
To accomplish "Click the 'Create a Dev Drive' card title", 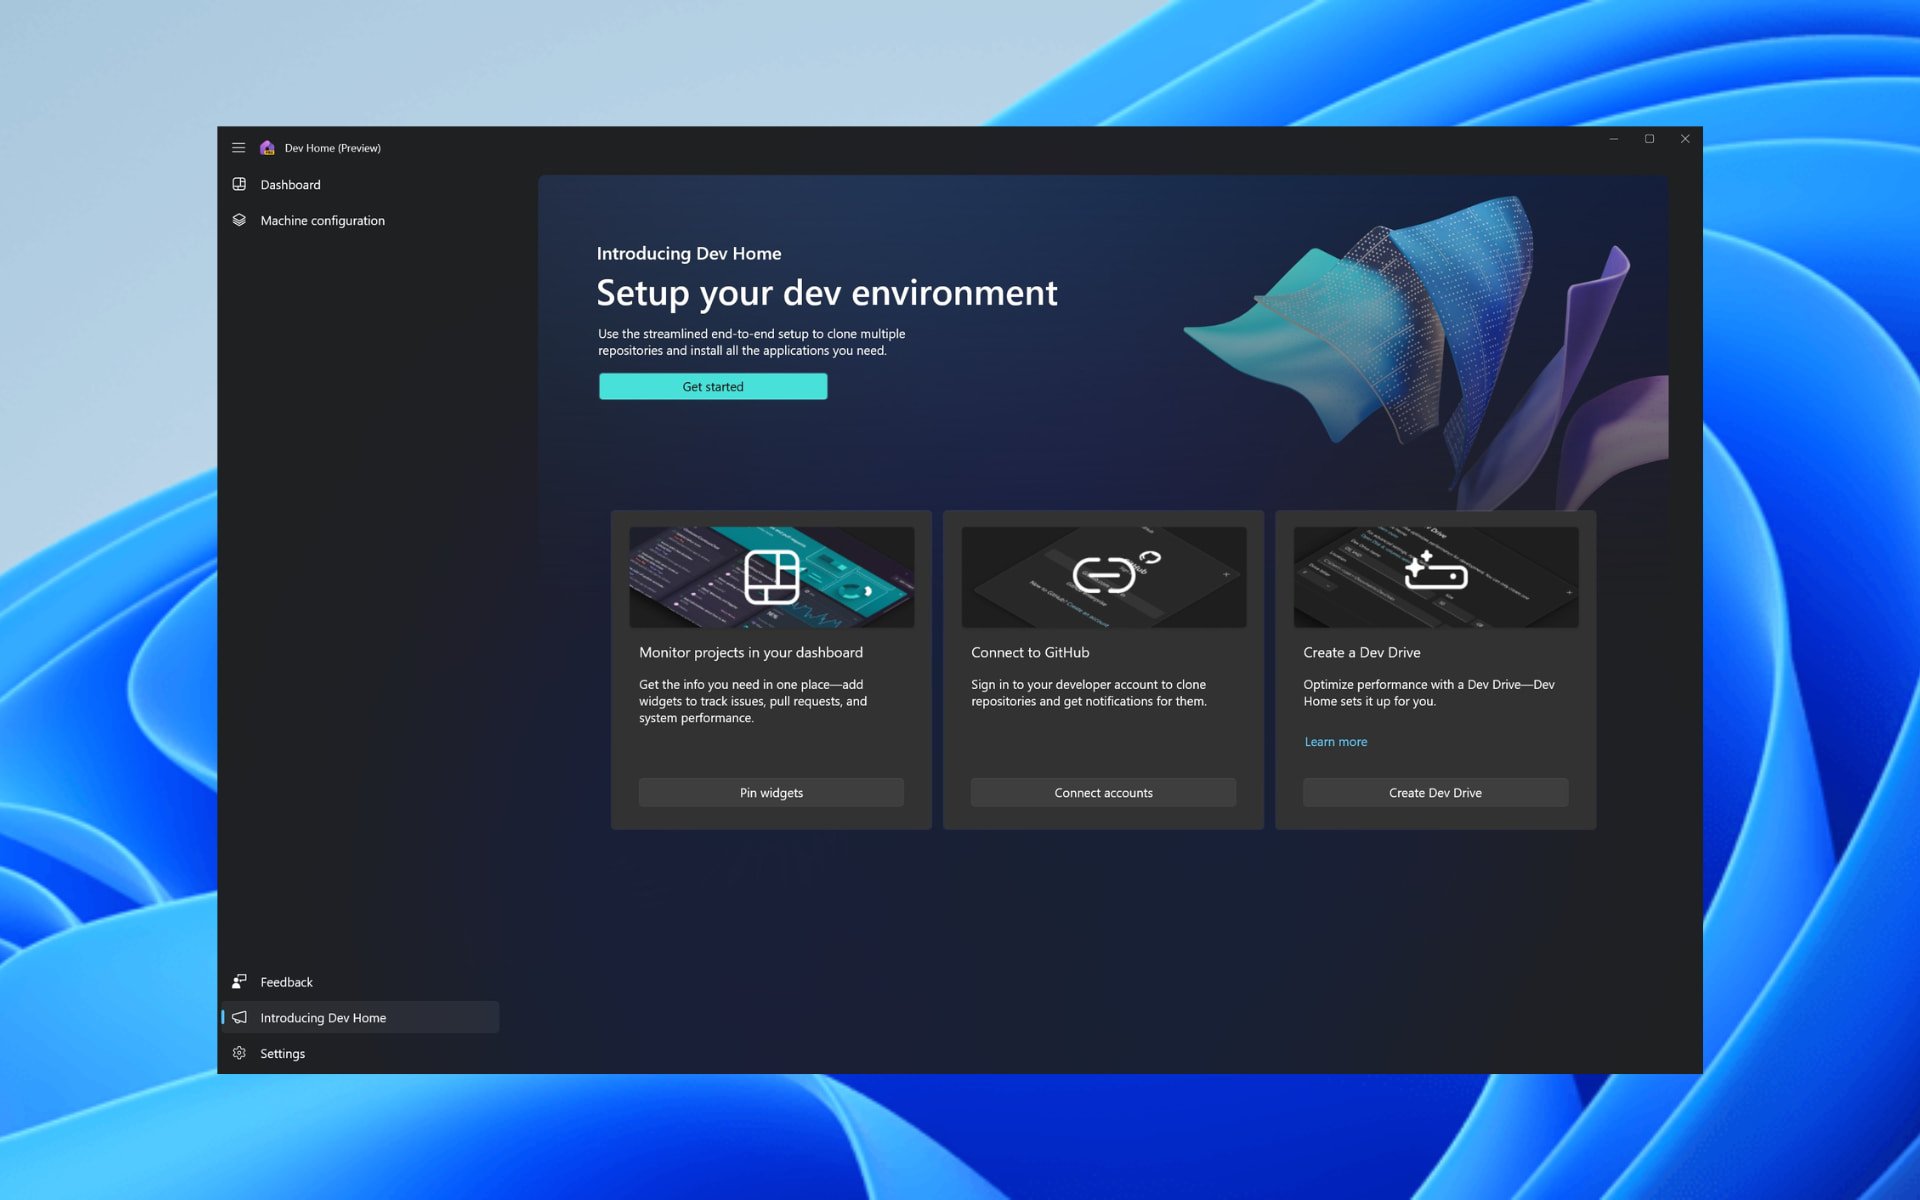I will coord(1361,652).
